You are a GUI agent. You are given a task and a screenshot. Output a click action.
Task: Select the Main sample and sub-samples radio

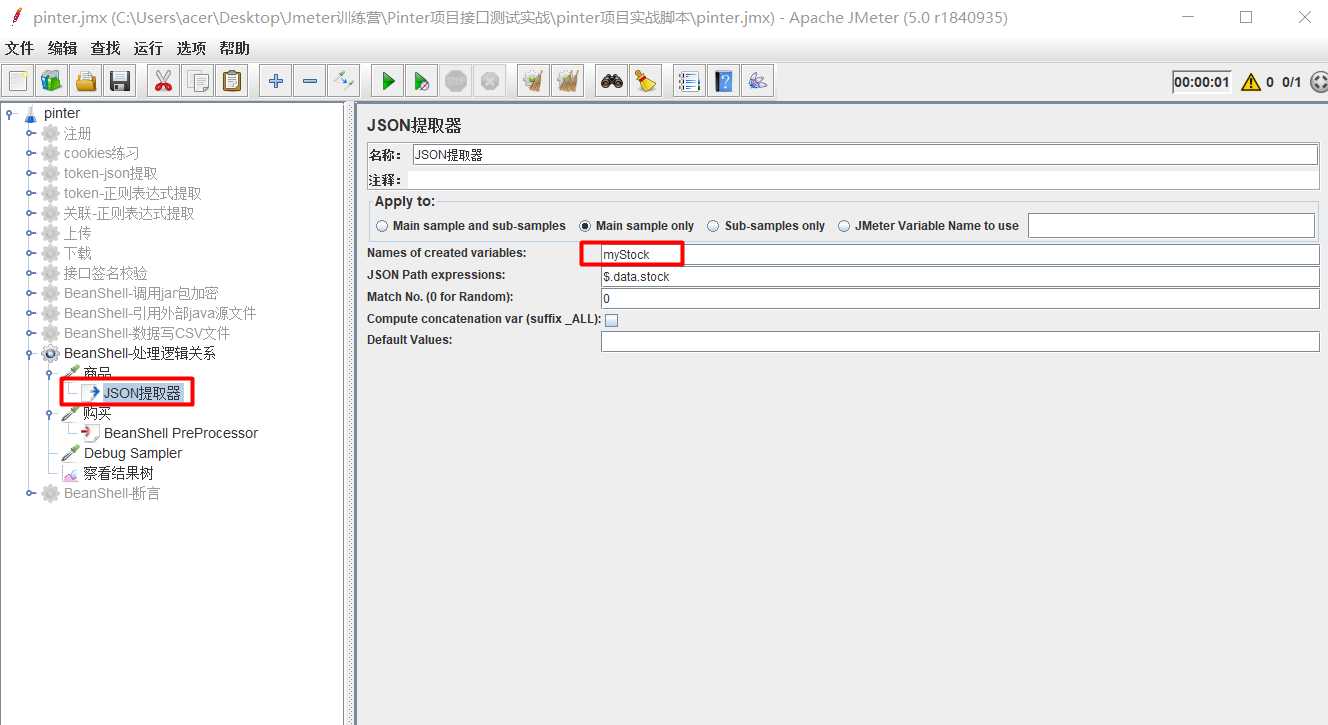(382, 226)
